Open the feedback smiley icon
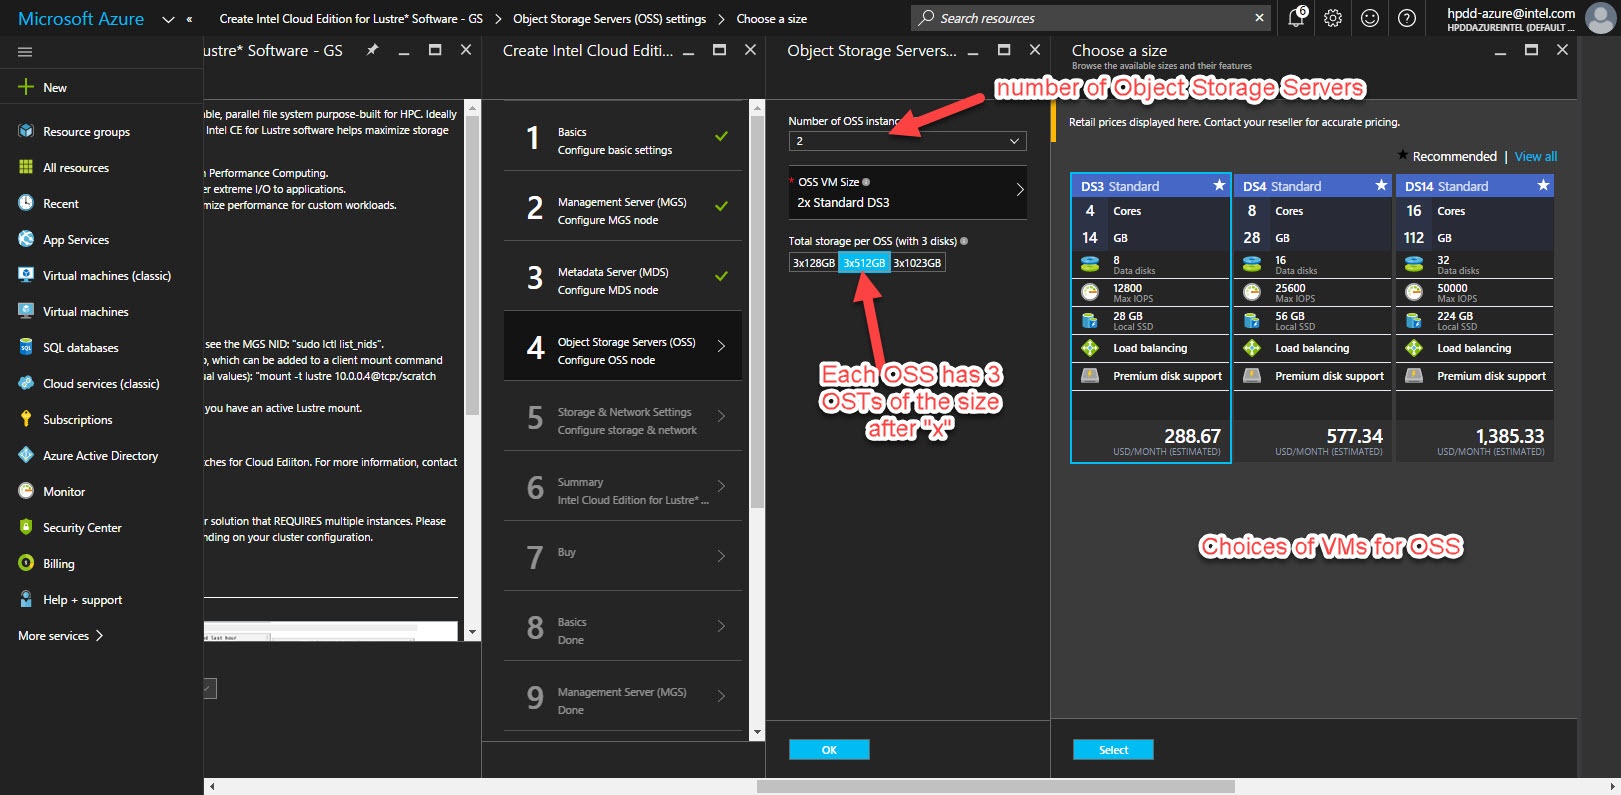The width and height of the screenshot is (1621, 795). [x=1370, y=18]
